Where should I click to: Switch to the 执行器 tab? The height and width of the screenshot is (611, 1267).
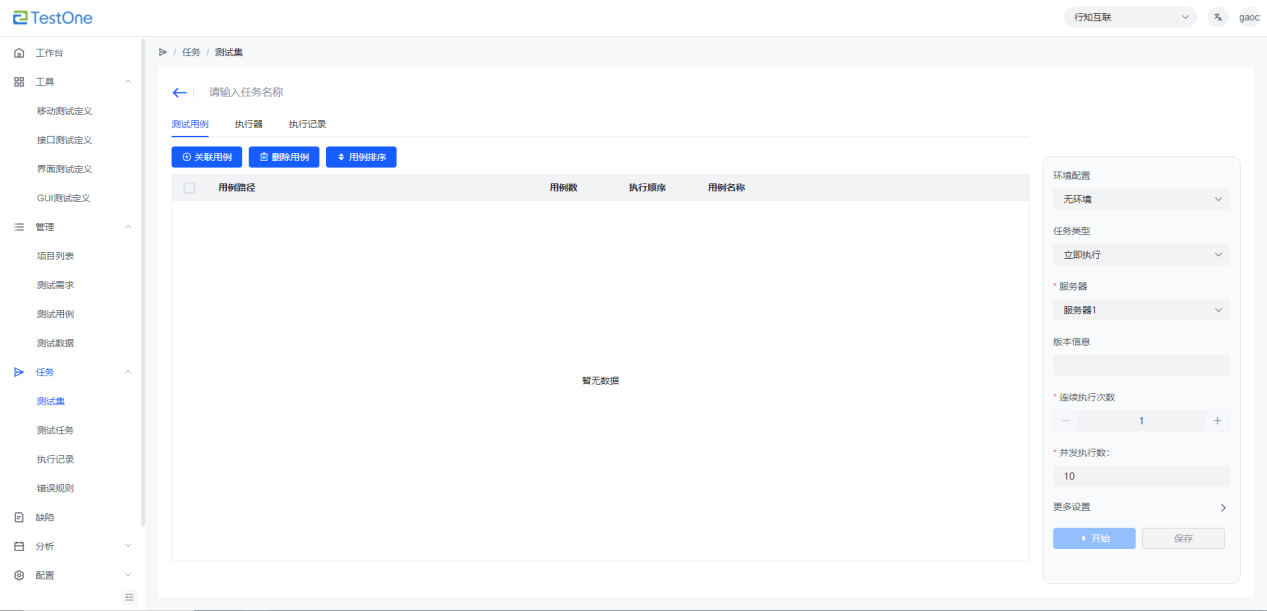pos(249,124)
